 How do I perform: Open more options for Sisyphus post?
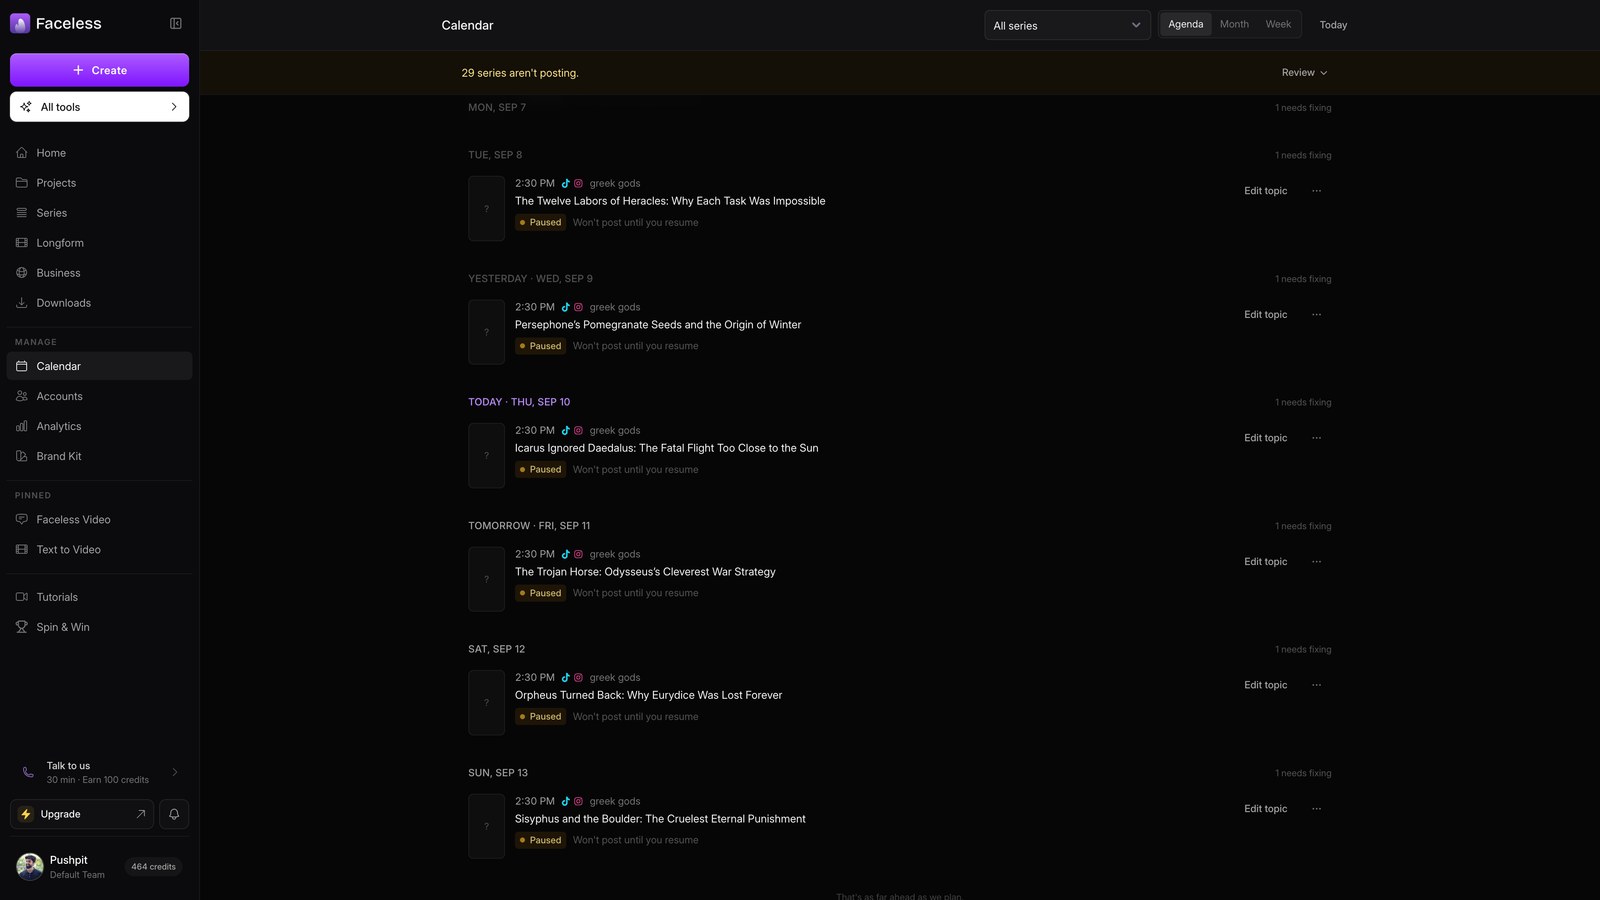(x=1317, y=809)
